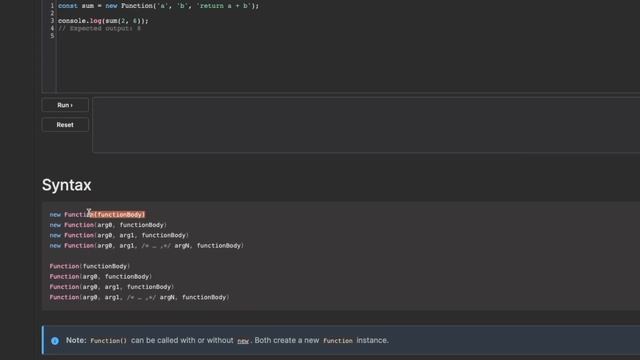Click the Syntax heading
This screenshot has height=360, width=640.
point(67,185)
